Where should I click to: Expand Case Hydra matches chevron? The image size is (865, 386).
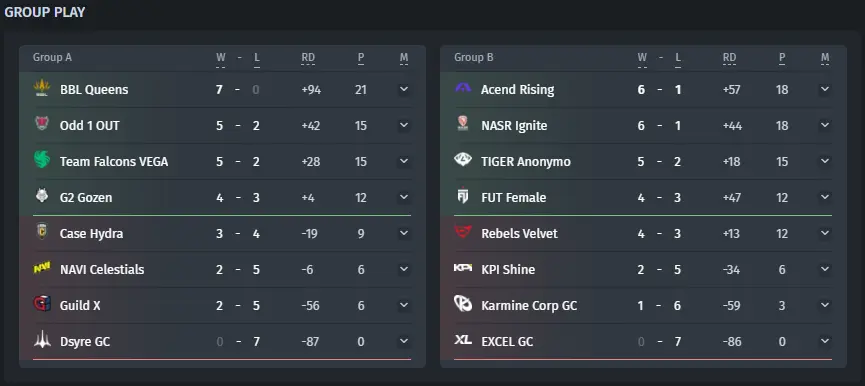click(404, 233)
